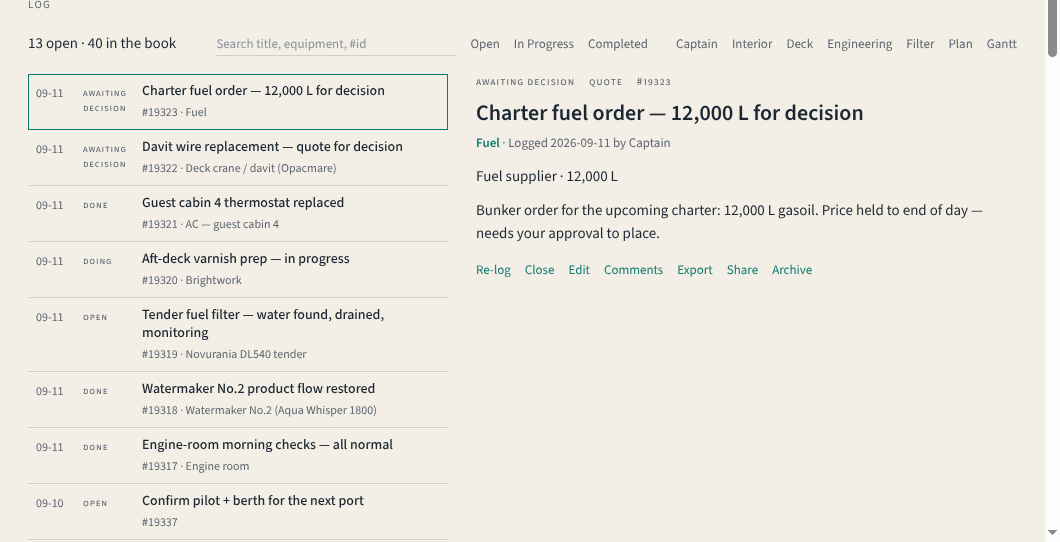
Task: Click the Fuel equipment link in detail
Action: [x=487, y=143]
